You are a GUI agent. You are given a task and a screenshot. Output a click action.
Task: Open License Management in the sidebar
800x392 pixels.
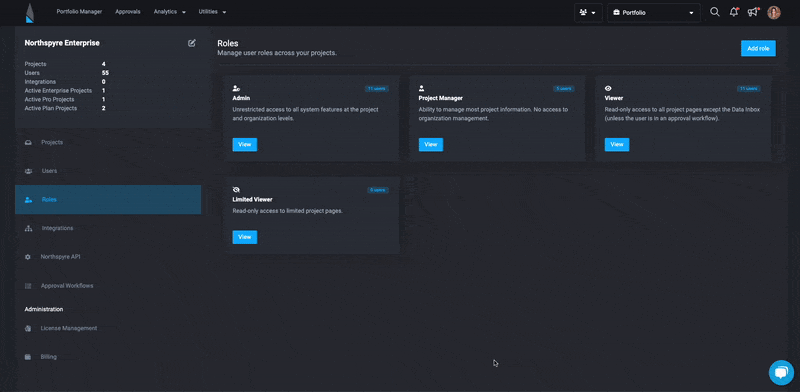pyautogui.click(x=108, y=328)
